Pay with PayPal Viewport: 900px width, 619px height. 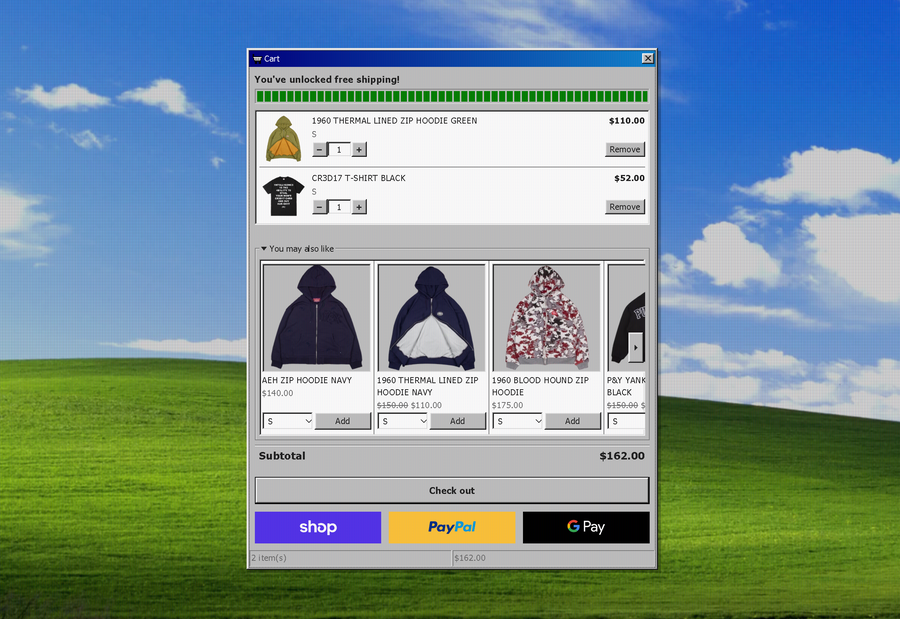pyautogui.click(x=452, y=527)
